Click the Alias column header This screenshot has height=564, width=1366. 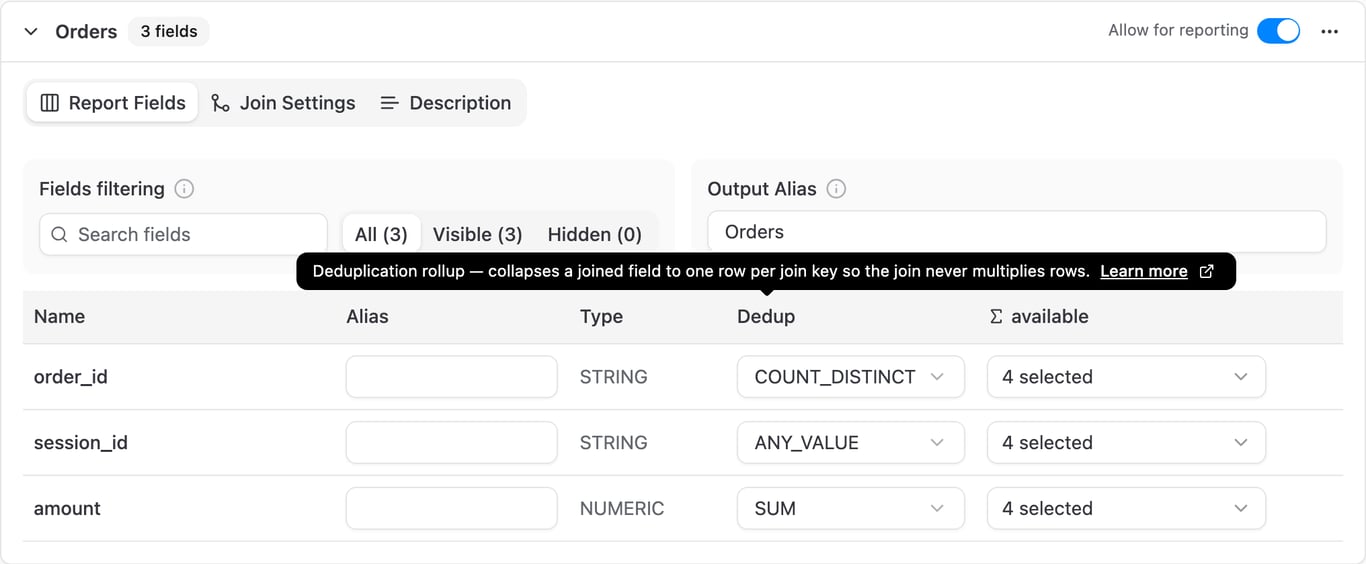(x=367, y=316)
